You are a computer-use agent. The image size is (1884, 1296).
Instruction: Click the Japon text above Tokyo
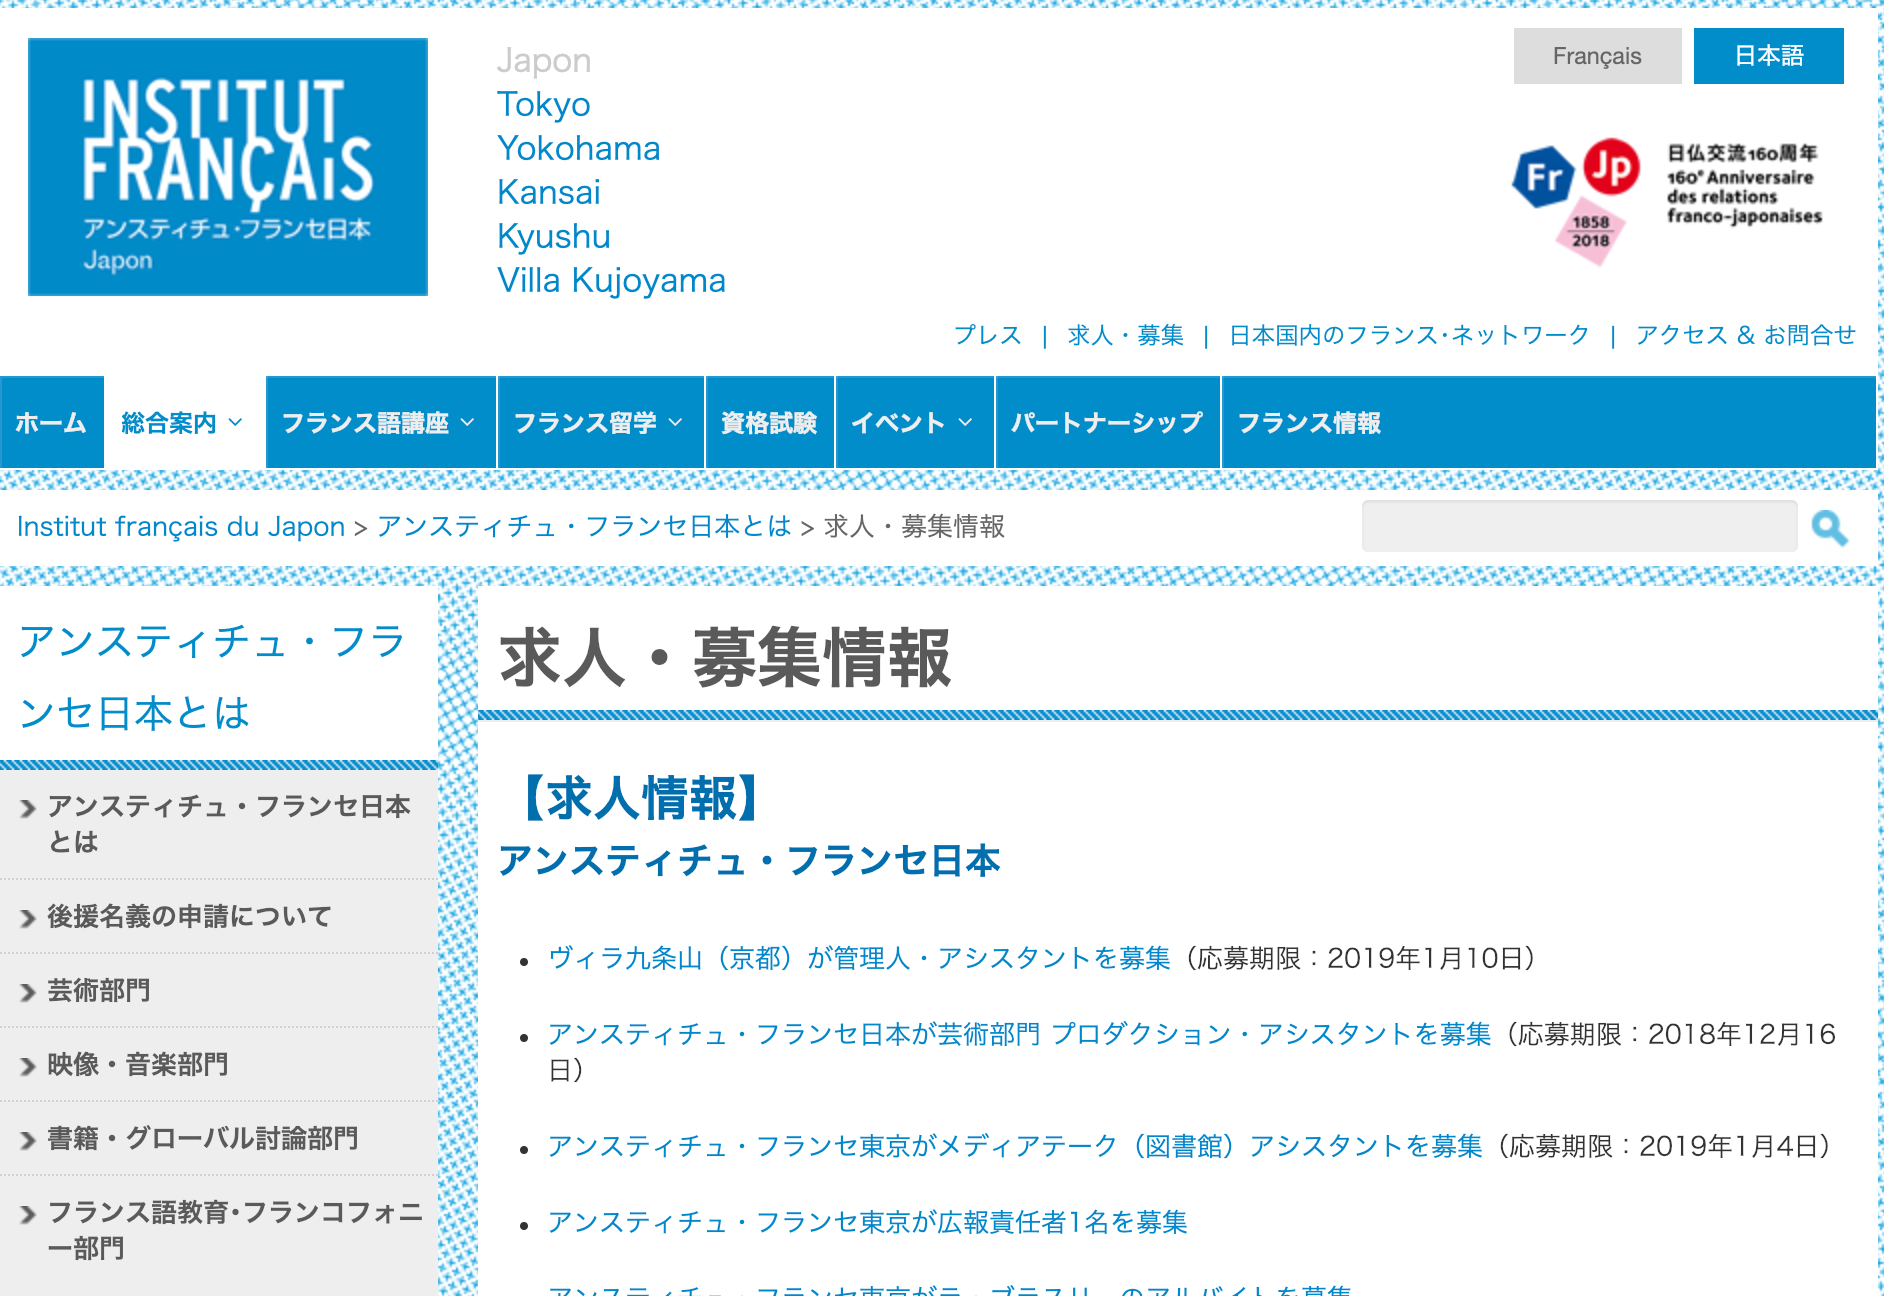pos(544,60)
